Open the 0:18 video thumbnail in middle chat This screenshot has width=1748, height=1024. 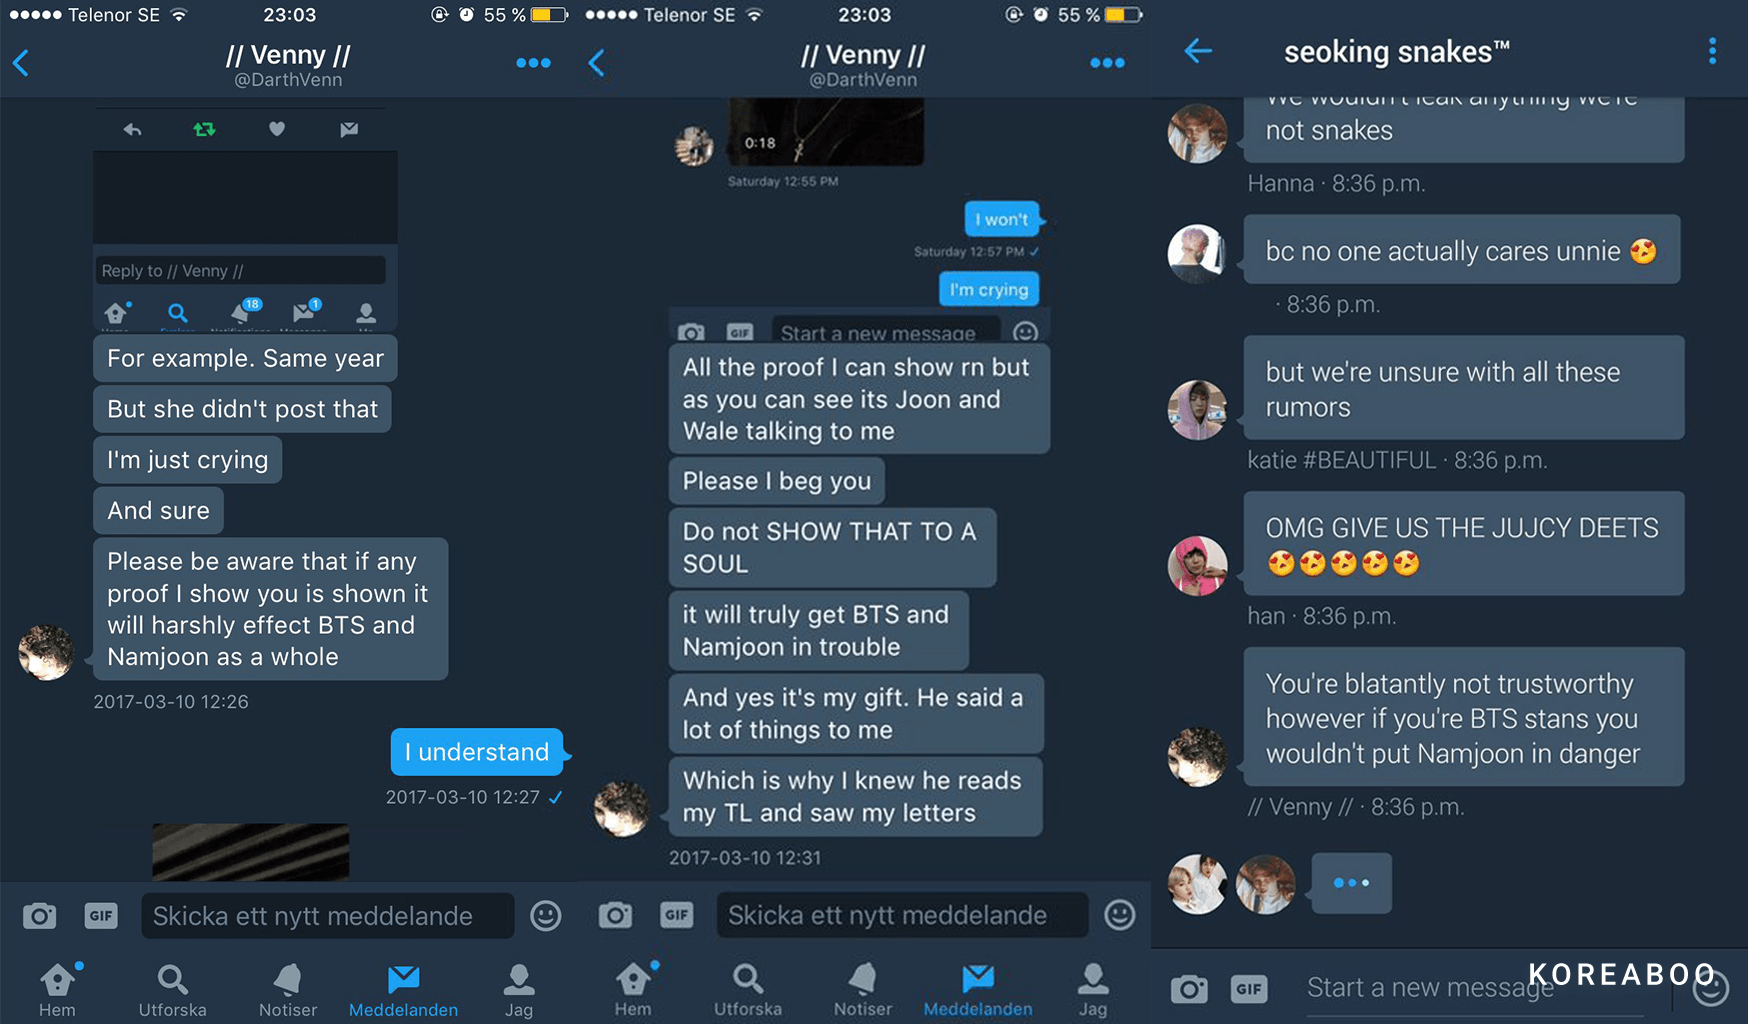point(826,131)
